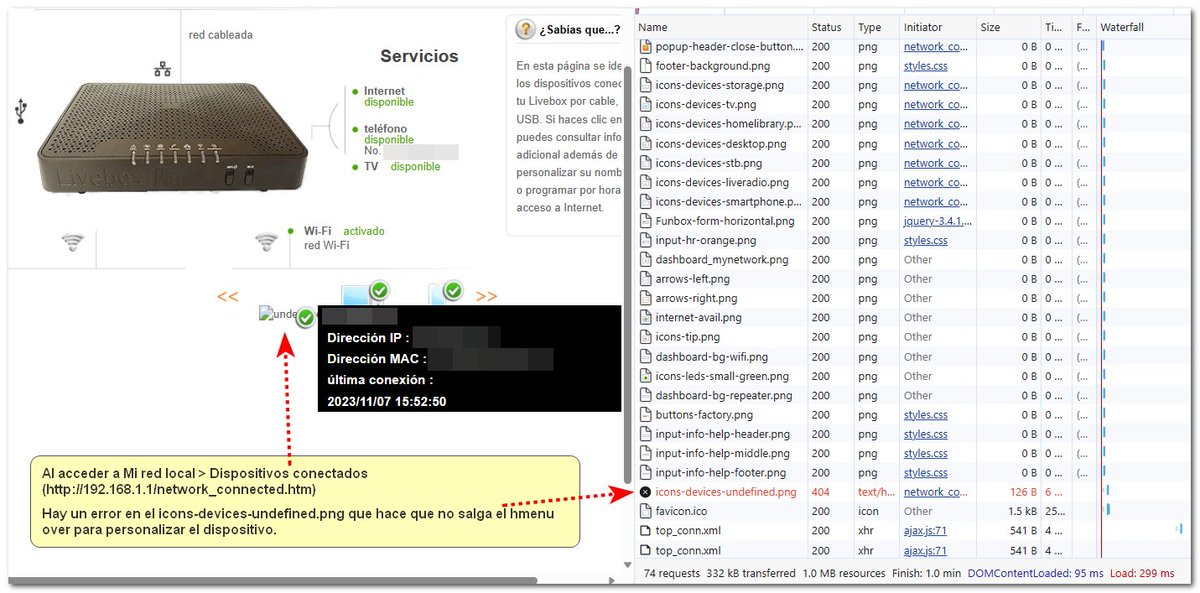
Task: Click file icon of arrows-left.png row
Action: pyautogui.click(x=645, y=279)
